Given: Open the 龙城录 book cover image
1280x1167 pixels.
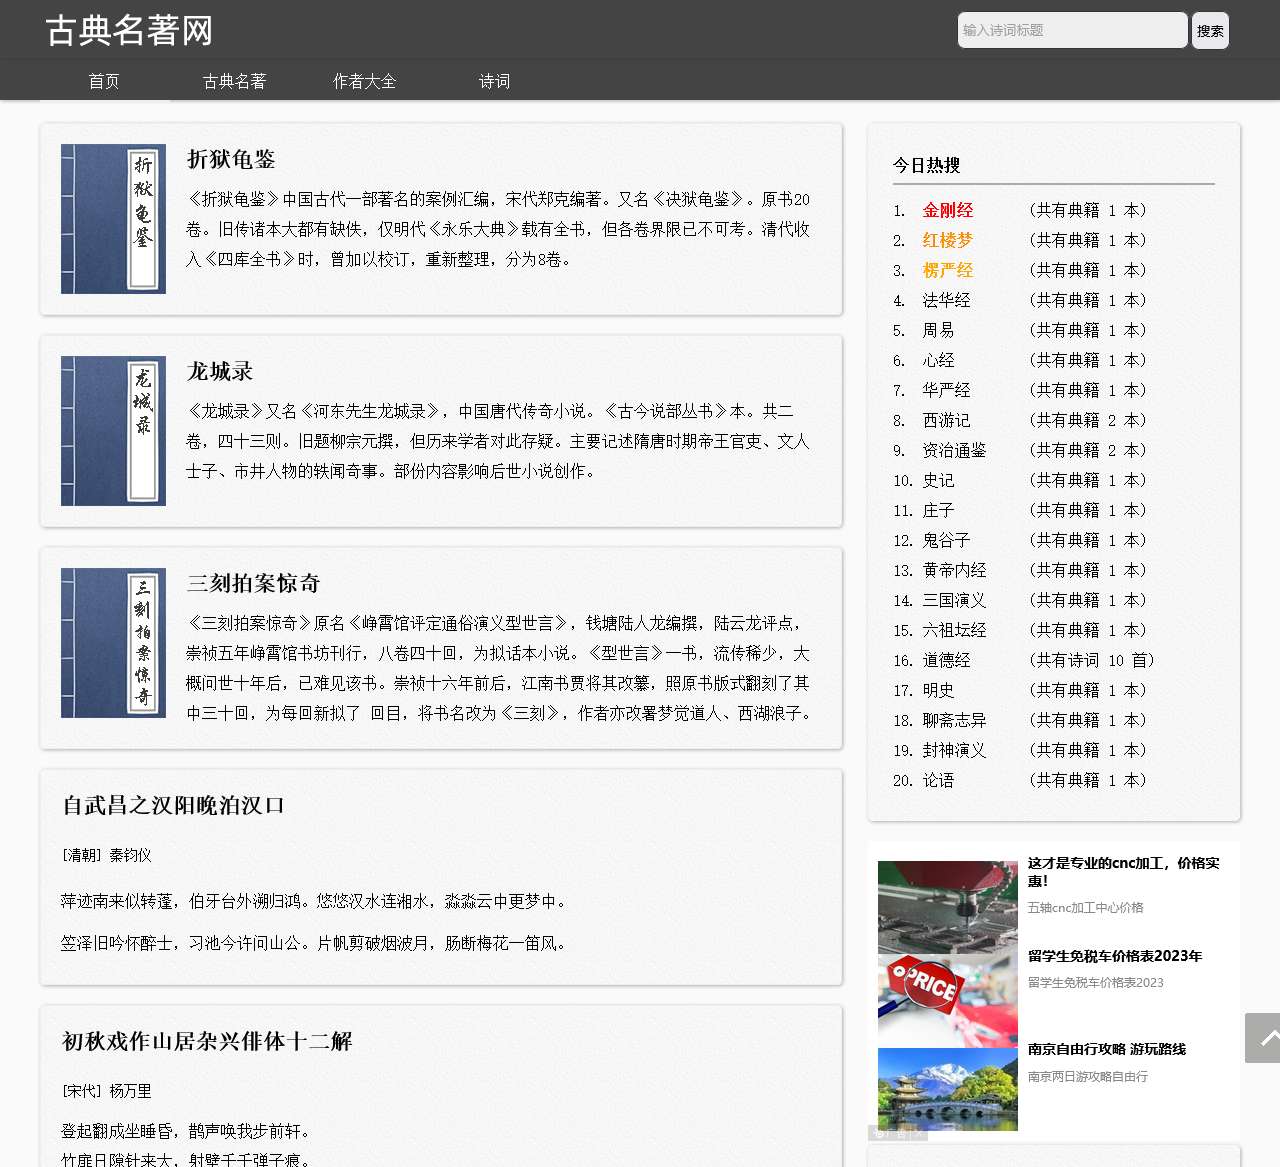Looking at the screenshot, I should point(113,431).
